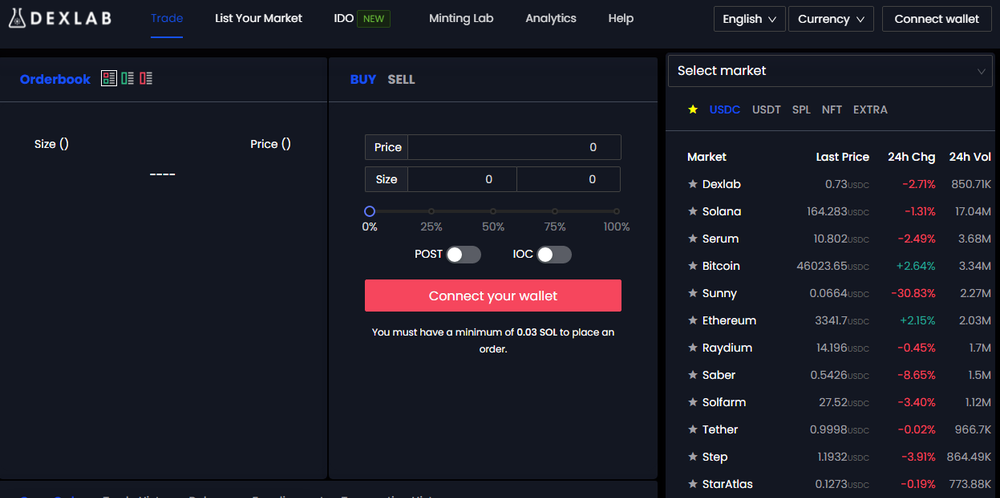
Task: Click the Size () orderbook column label
Action: [52, 144]
